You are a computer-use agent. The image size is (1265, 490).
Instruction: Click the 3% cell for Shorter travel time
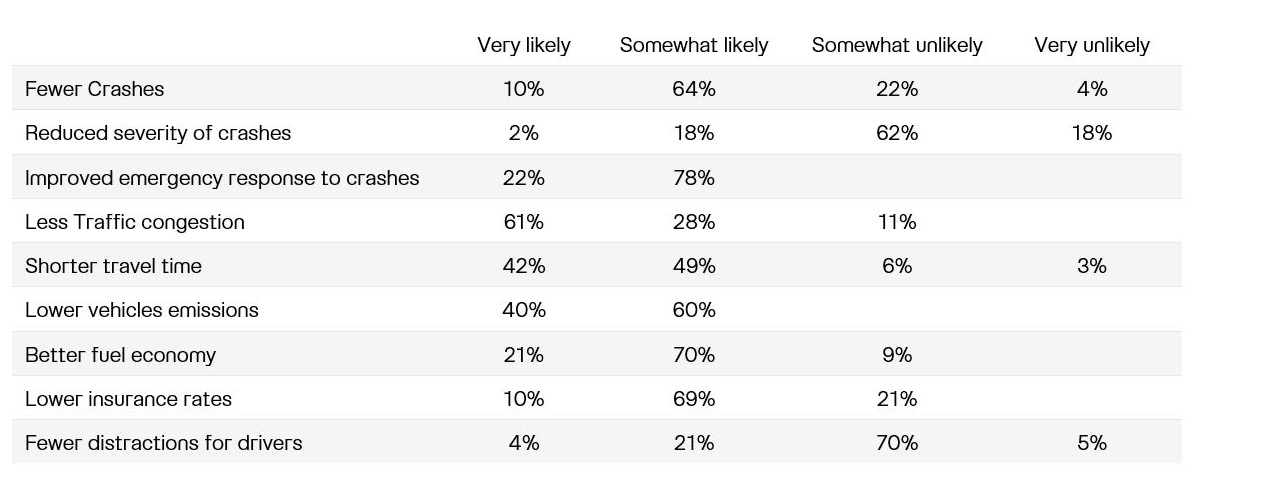(1092, 266)
